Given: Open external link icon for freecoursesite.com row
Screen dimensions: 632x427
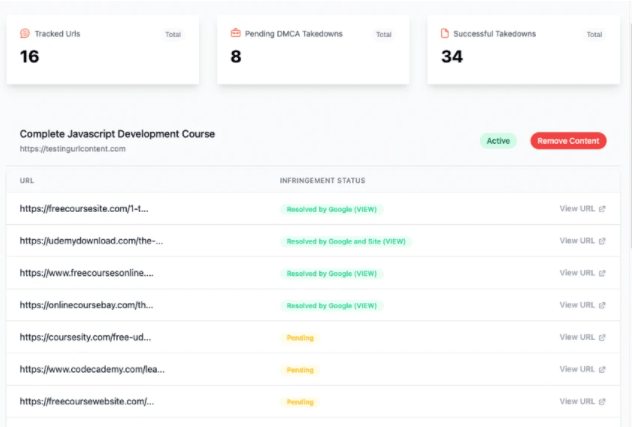Looking at the screenshot, I should point(602,209).
